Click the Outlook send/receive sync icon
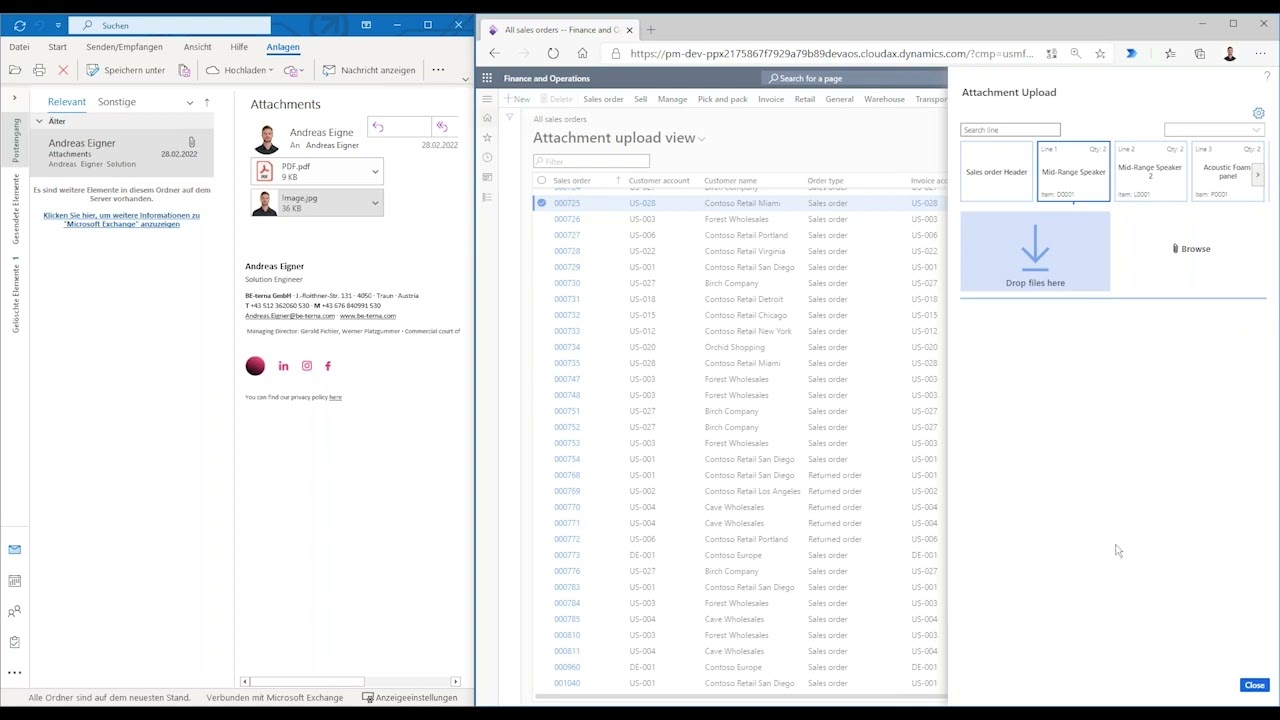Screen dimensions: 1280x720 coord(19,25)
